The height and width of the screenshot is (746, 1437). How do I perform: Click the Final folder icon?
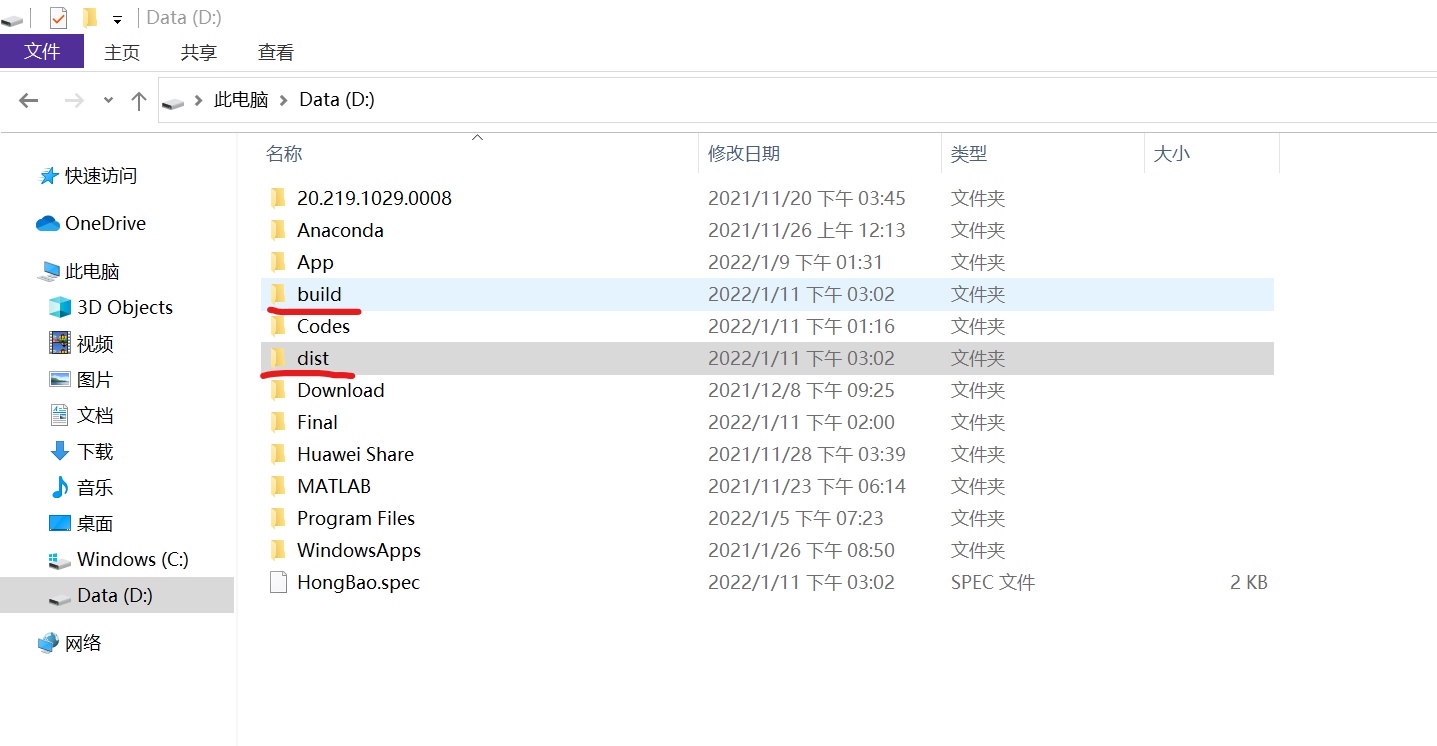pyautogui.click(x=278, y=422)
